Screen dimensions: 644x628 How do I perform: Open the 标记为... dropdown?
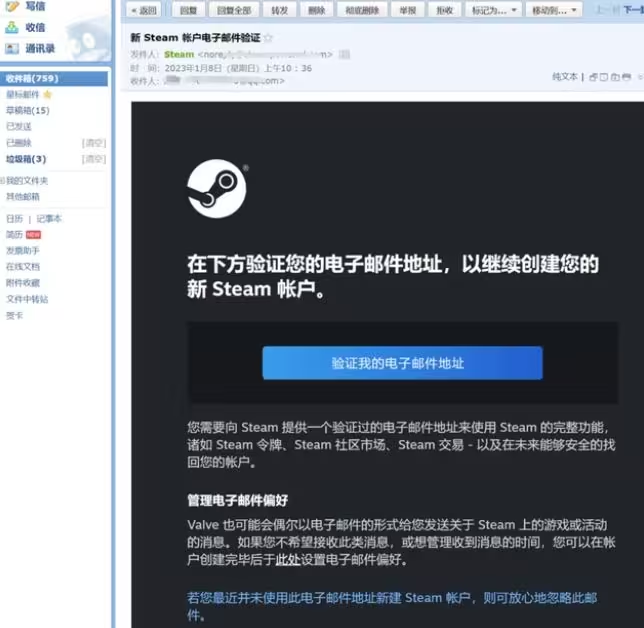[x=494, y=10]
